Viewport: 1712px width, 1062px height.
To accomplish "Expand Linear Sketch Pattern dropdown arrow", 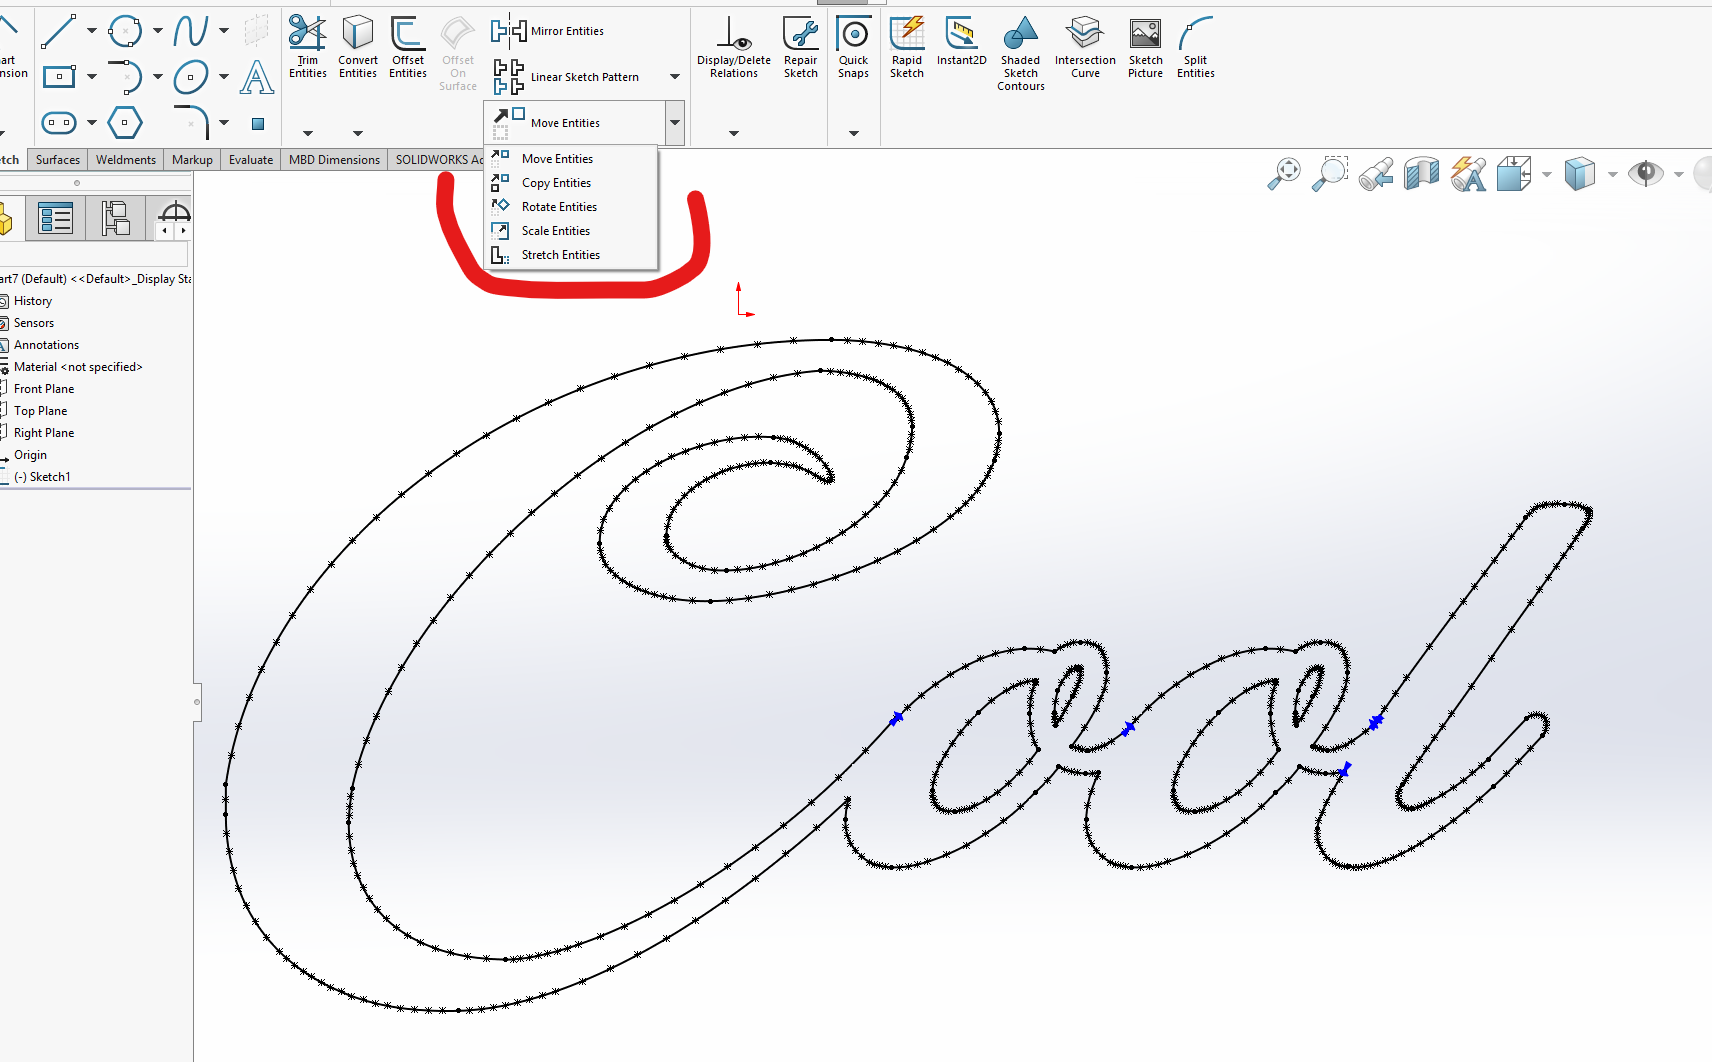I will [x=675, y=77].
